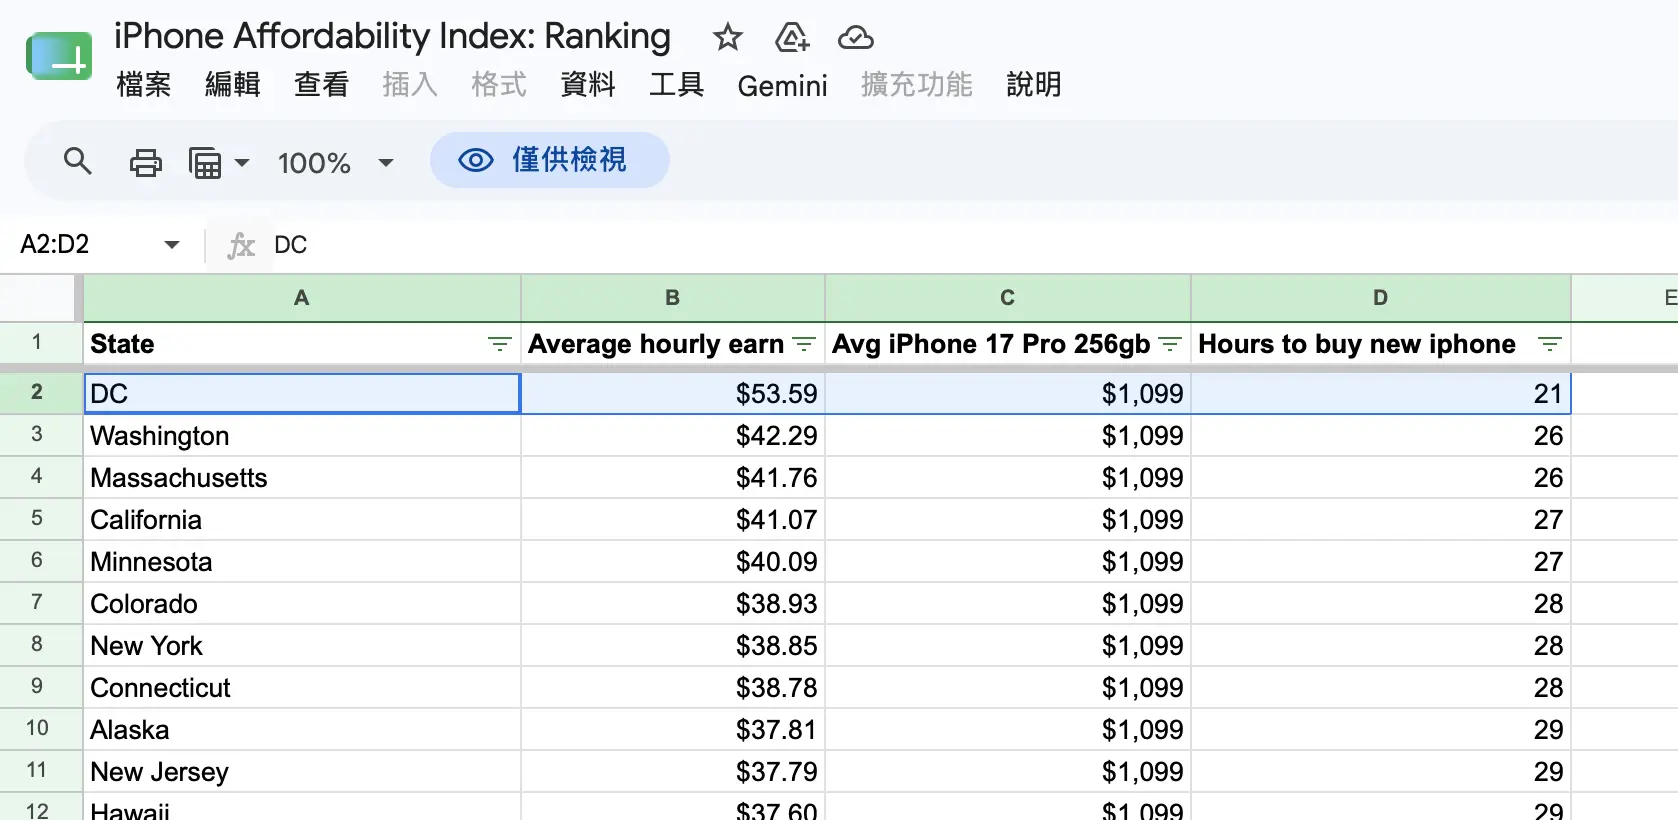Open the 插入 menu
Viewport: 1678px width, 820px height.
pyautogui.click(x=410, y=85)
